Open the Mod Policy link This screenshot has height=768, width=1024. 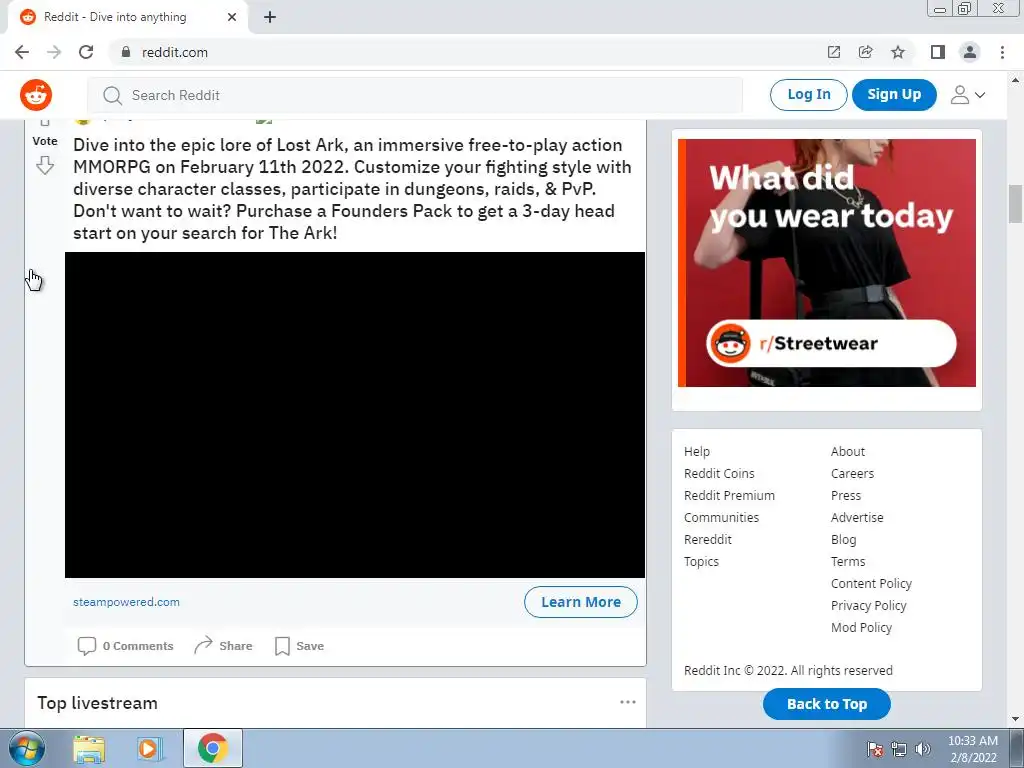tap(861, 628)
